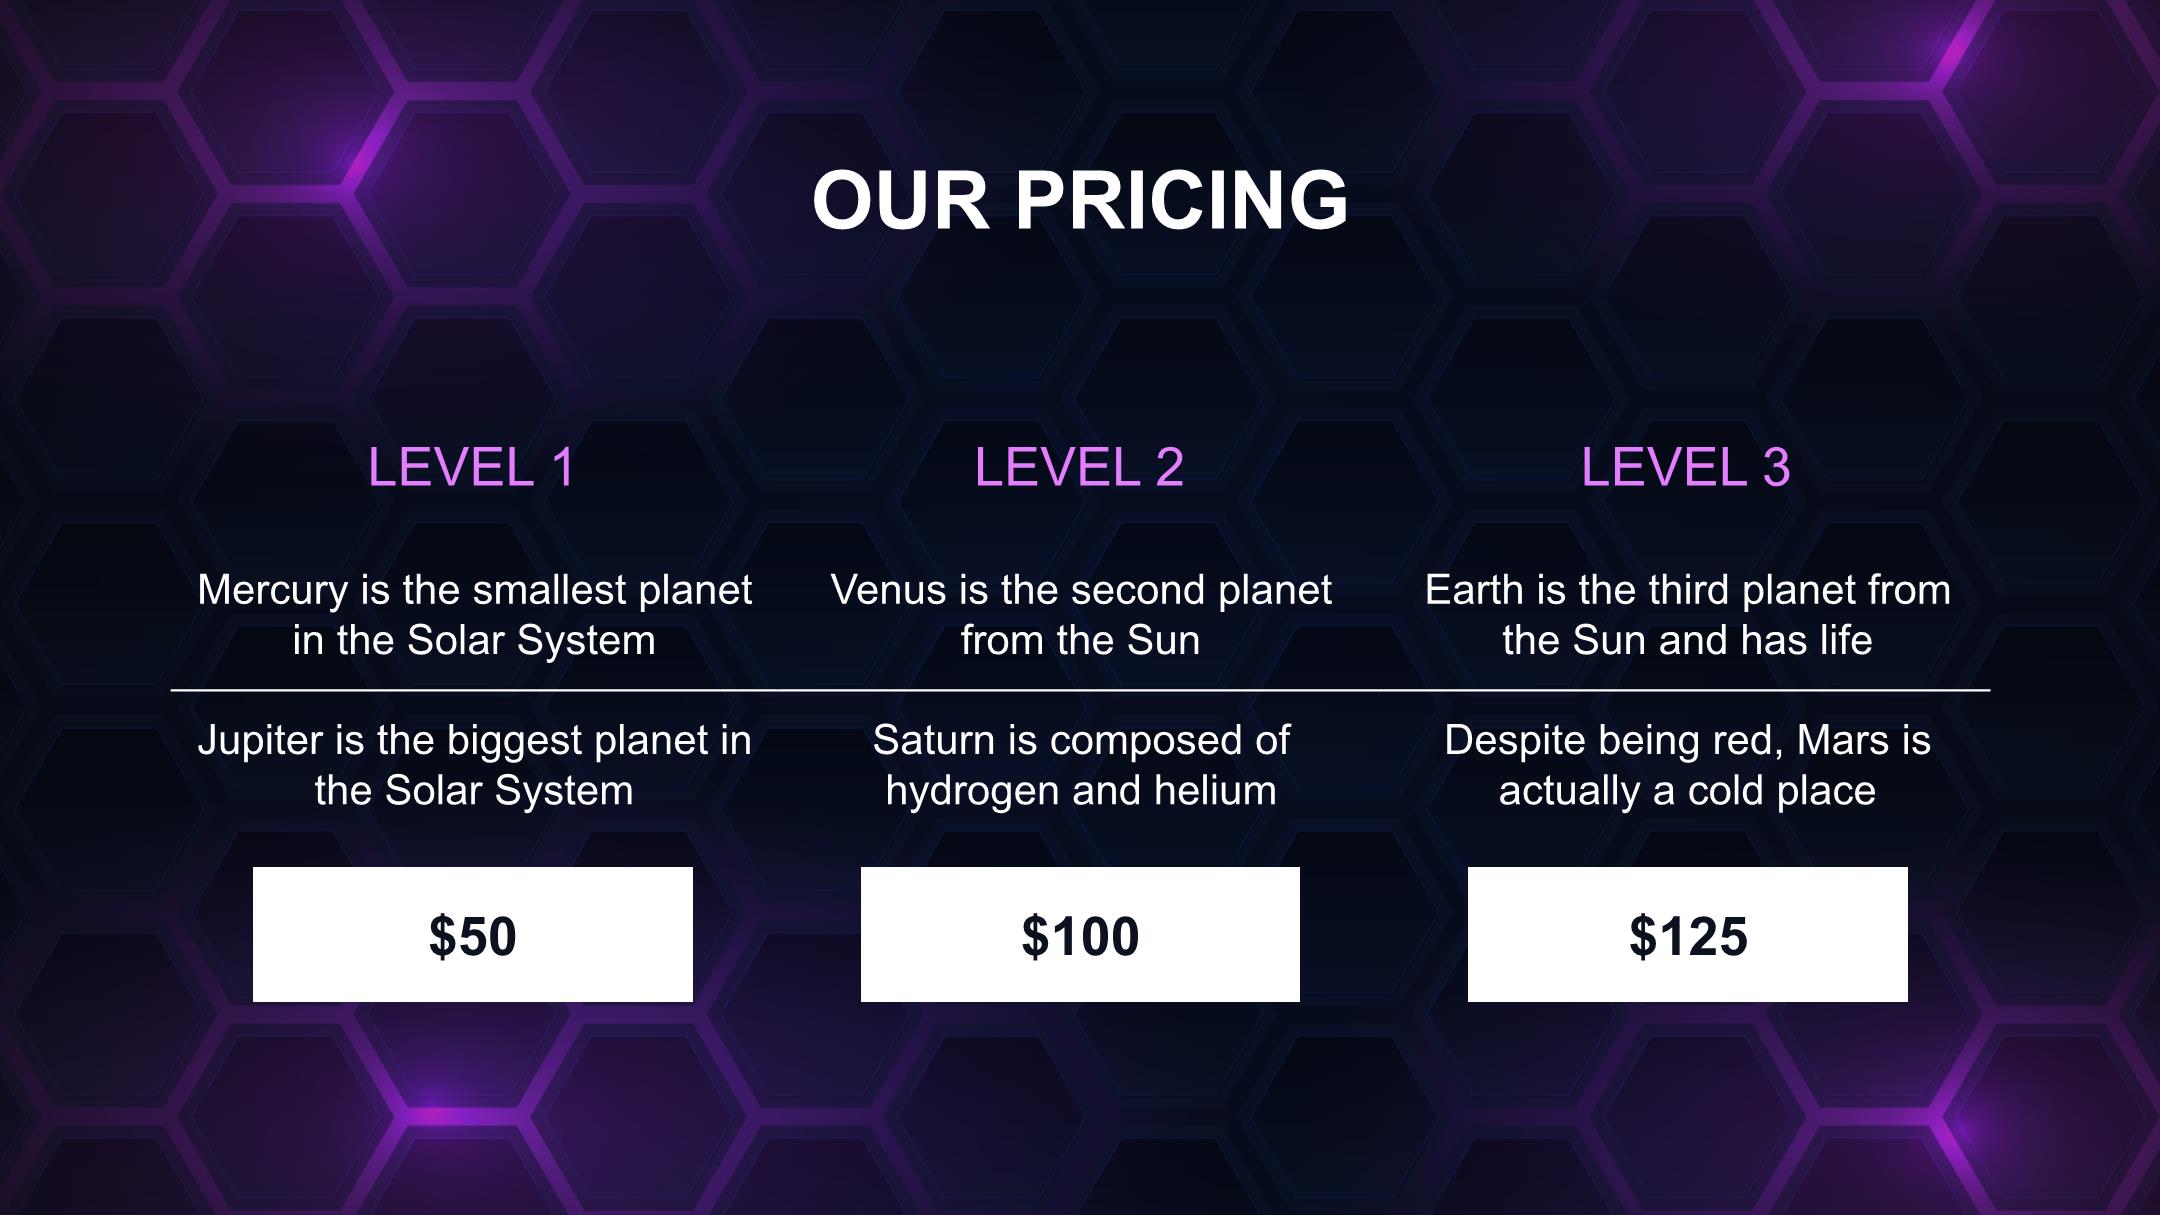Select the Mercury smallest planet text
Image resolution: width=2160 pixels, height=1215 pixels.
474,615
